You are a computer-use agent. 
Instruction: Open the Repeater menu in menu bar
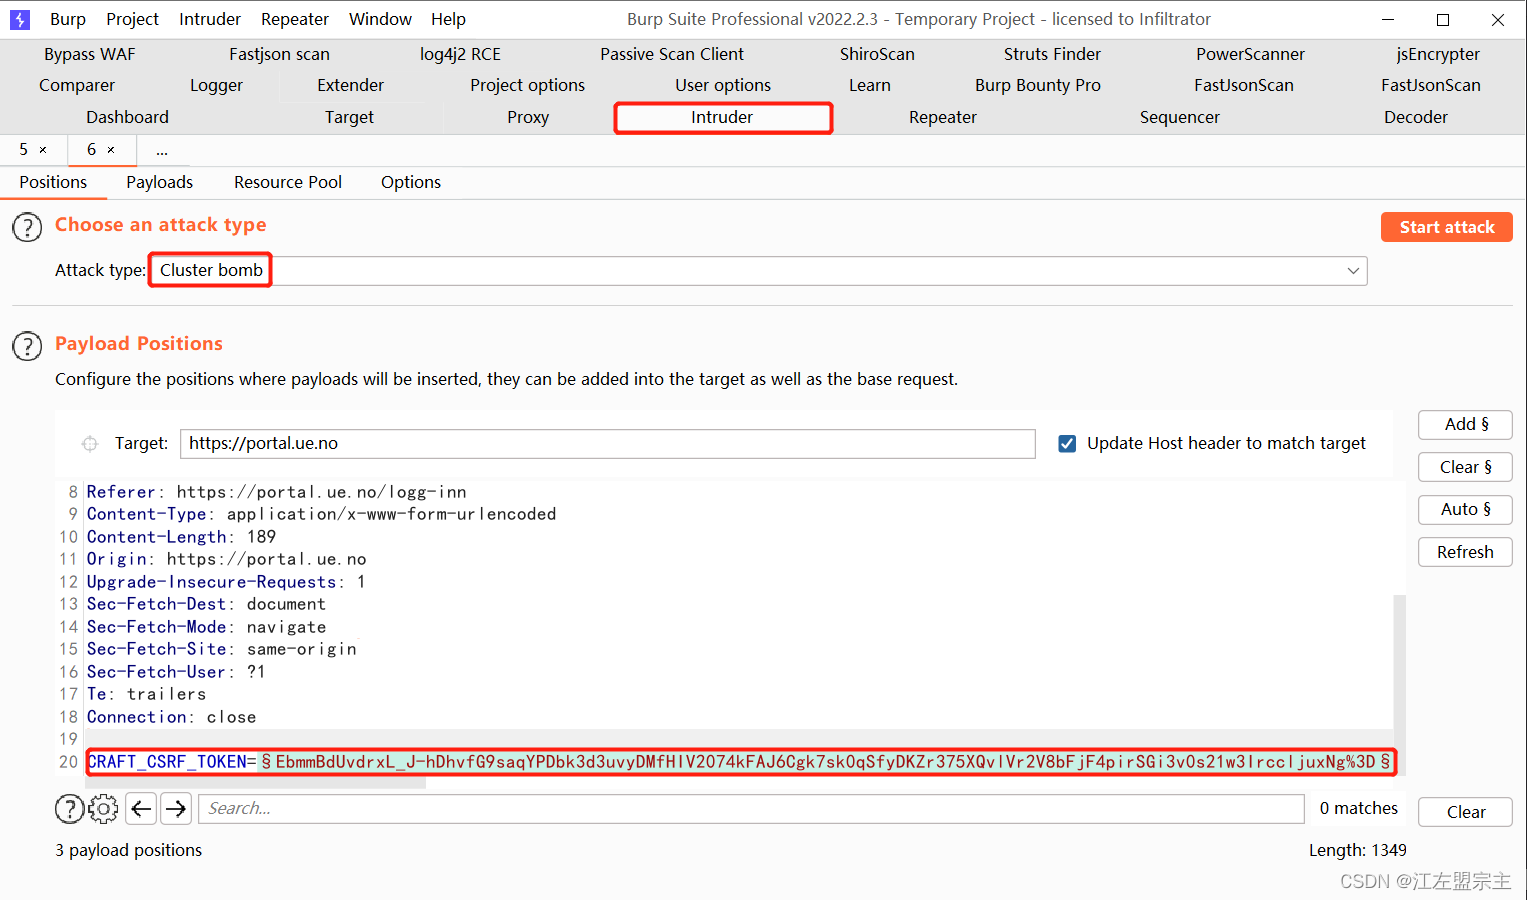(295, 19)
